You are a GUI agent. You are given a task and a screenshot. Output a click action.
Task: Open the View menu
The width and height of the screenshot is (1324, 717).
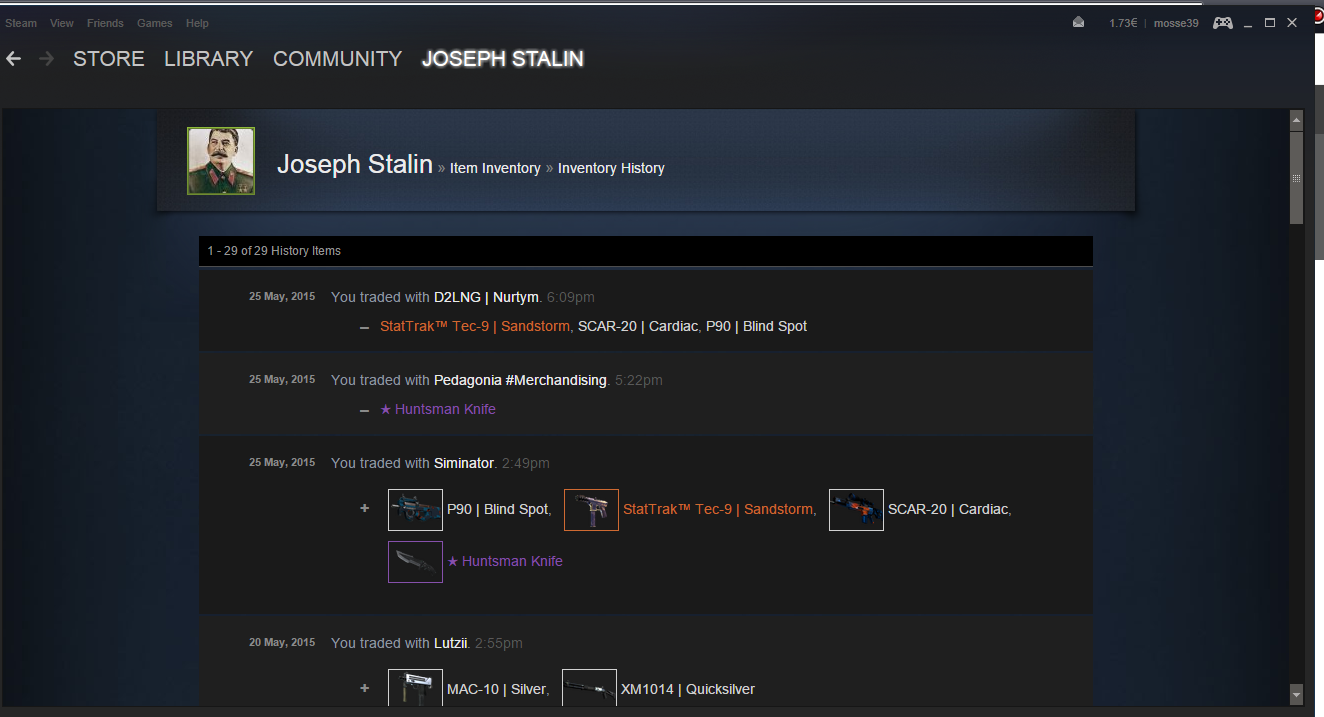[62, 23]
